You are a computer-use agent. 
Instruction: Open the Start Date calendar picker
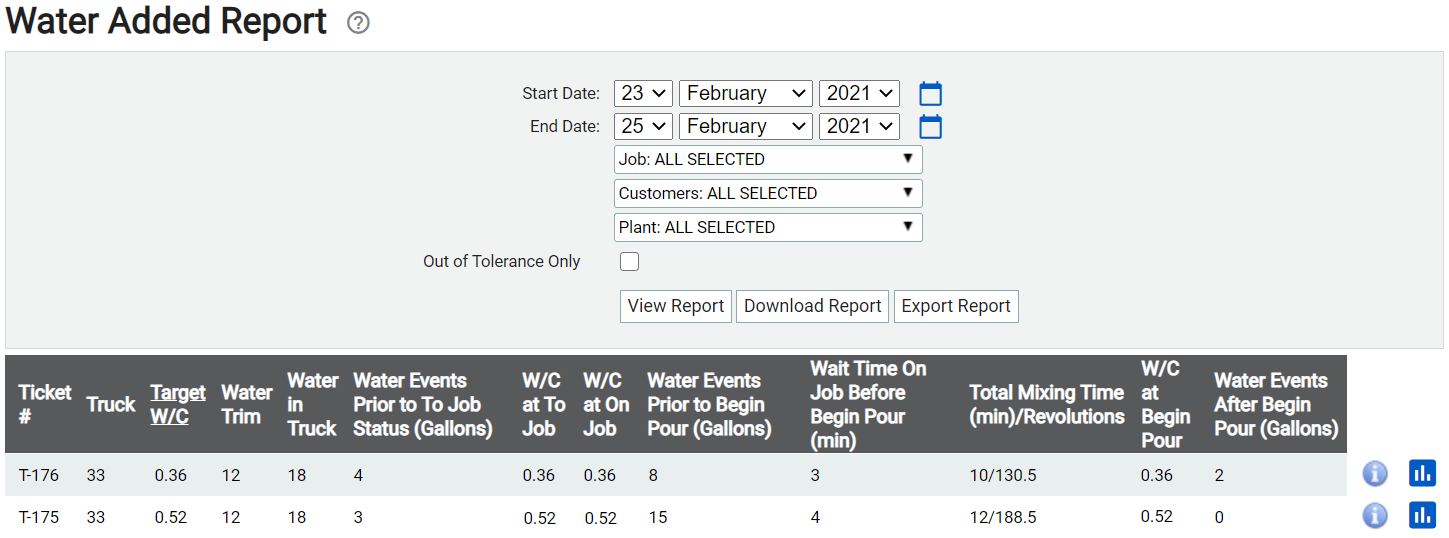tap(930, 94)
